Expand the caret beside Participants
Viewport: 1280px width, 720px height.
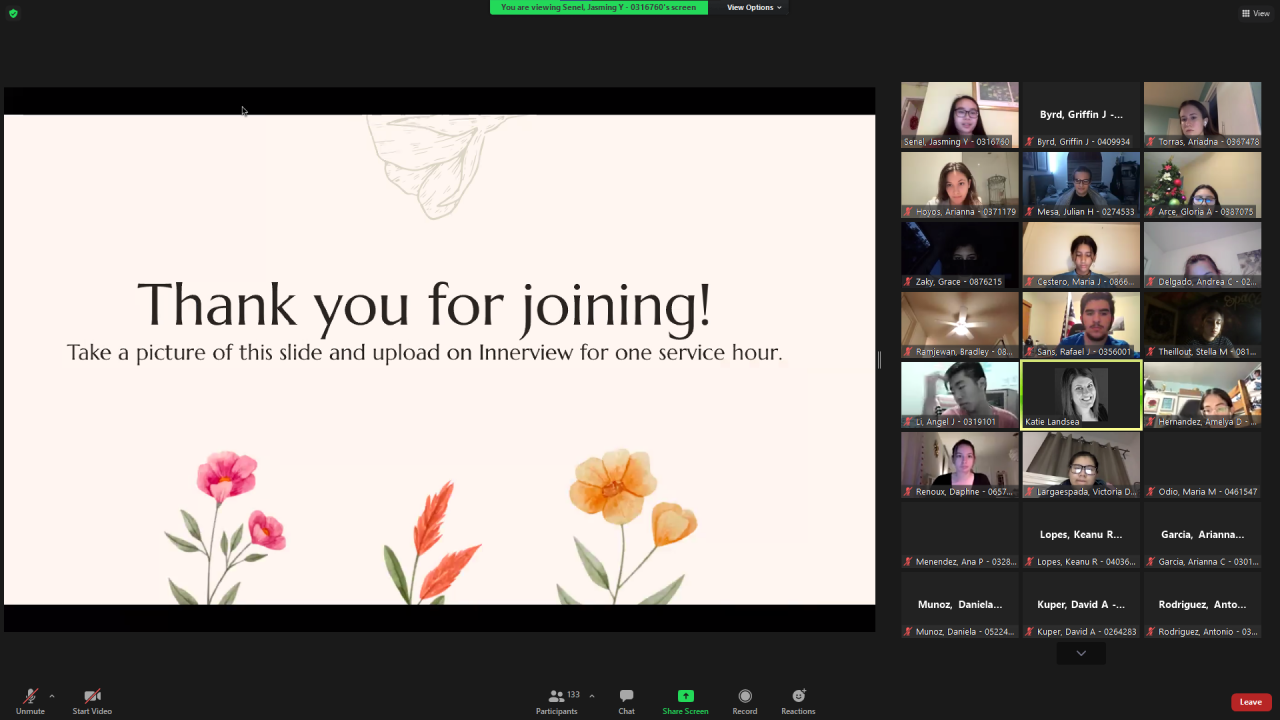pos(592,696)
